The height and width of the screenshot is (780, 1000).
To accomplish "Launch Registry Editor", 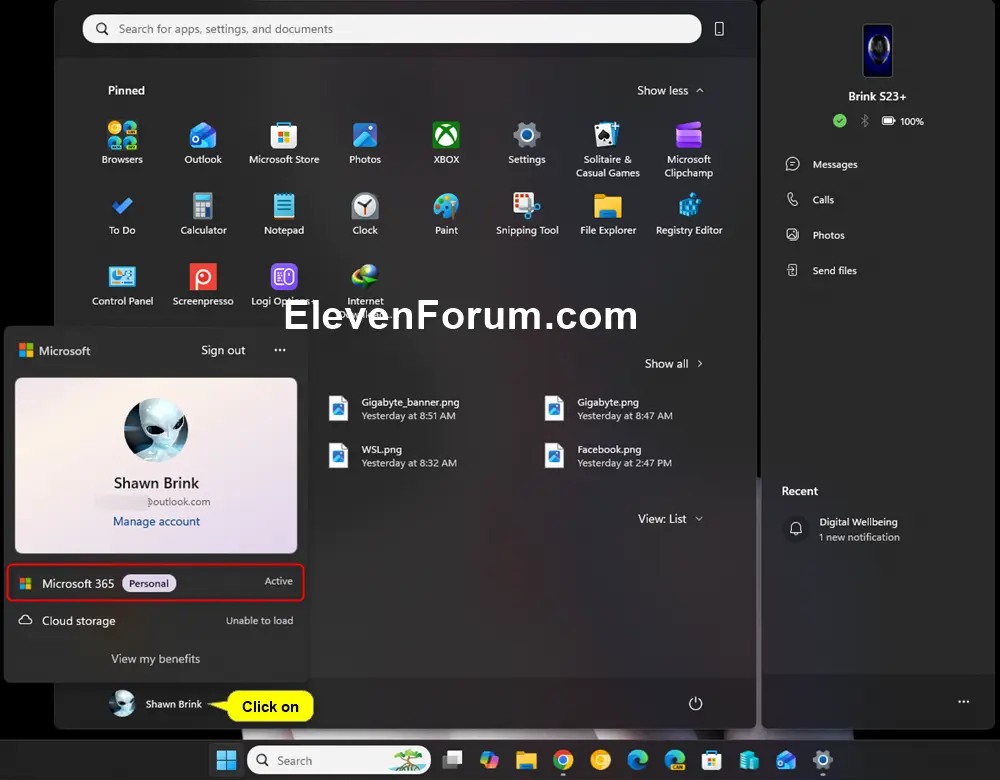I will [x=689, y=214].
